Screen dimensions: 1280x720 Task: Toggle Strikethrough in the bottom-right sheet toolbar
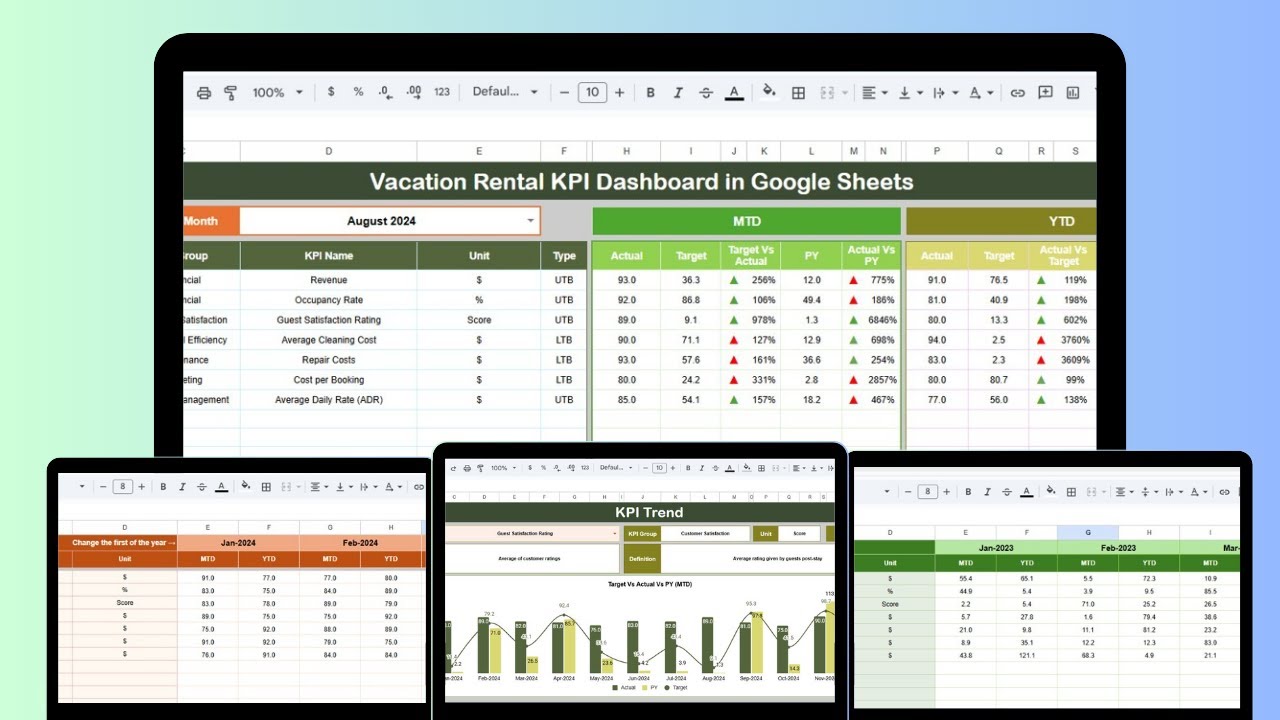pos(1007,492)
